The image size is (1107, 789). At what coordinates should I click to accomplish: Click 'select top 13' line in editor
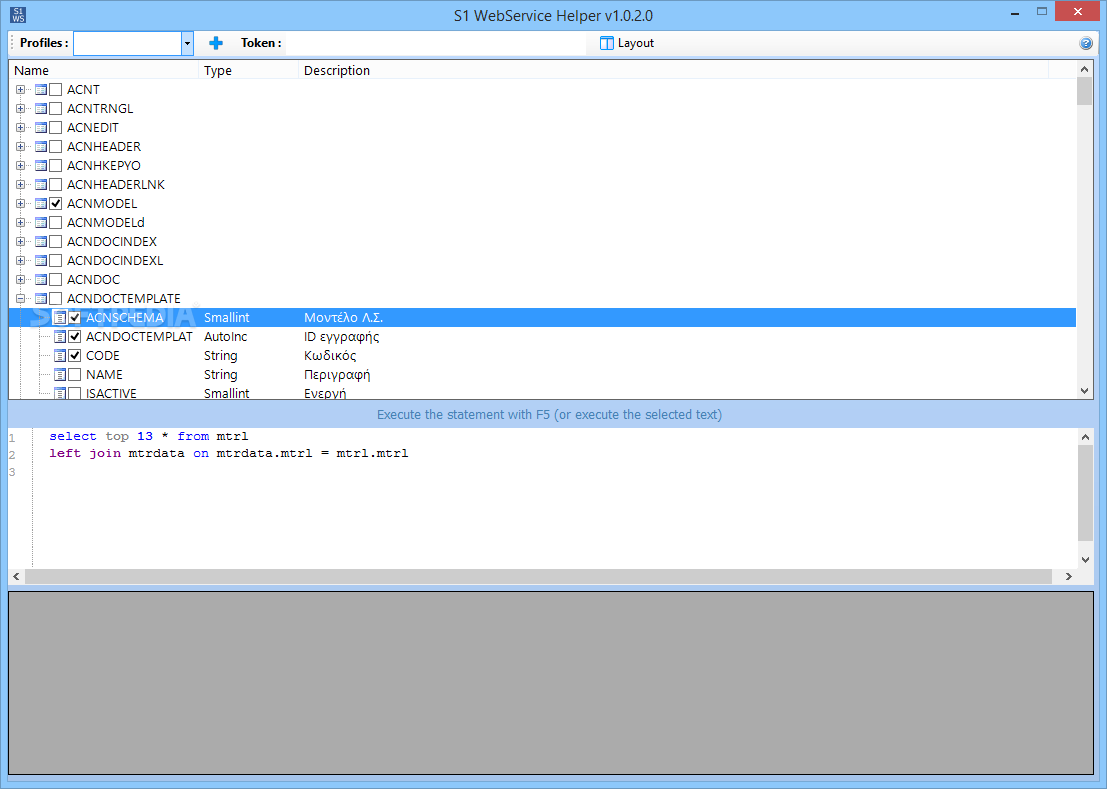(x=148, y=437)
